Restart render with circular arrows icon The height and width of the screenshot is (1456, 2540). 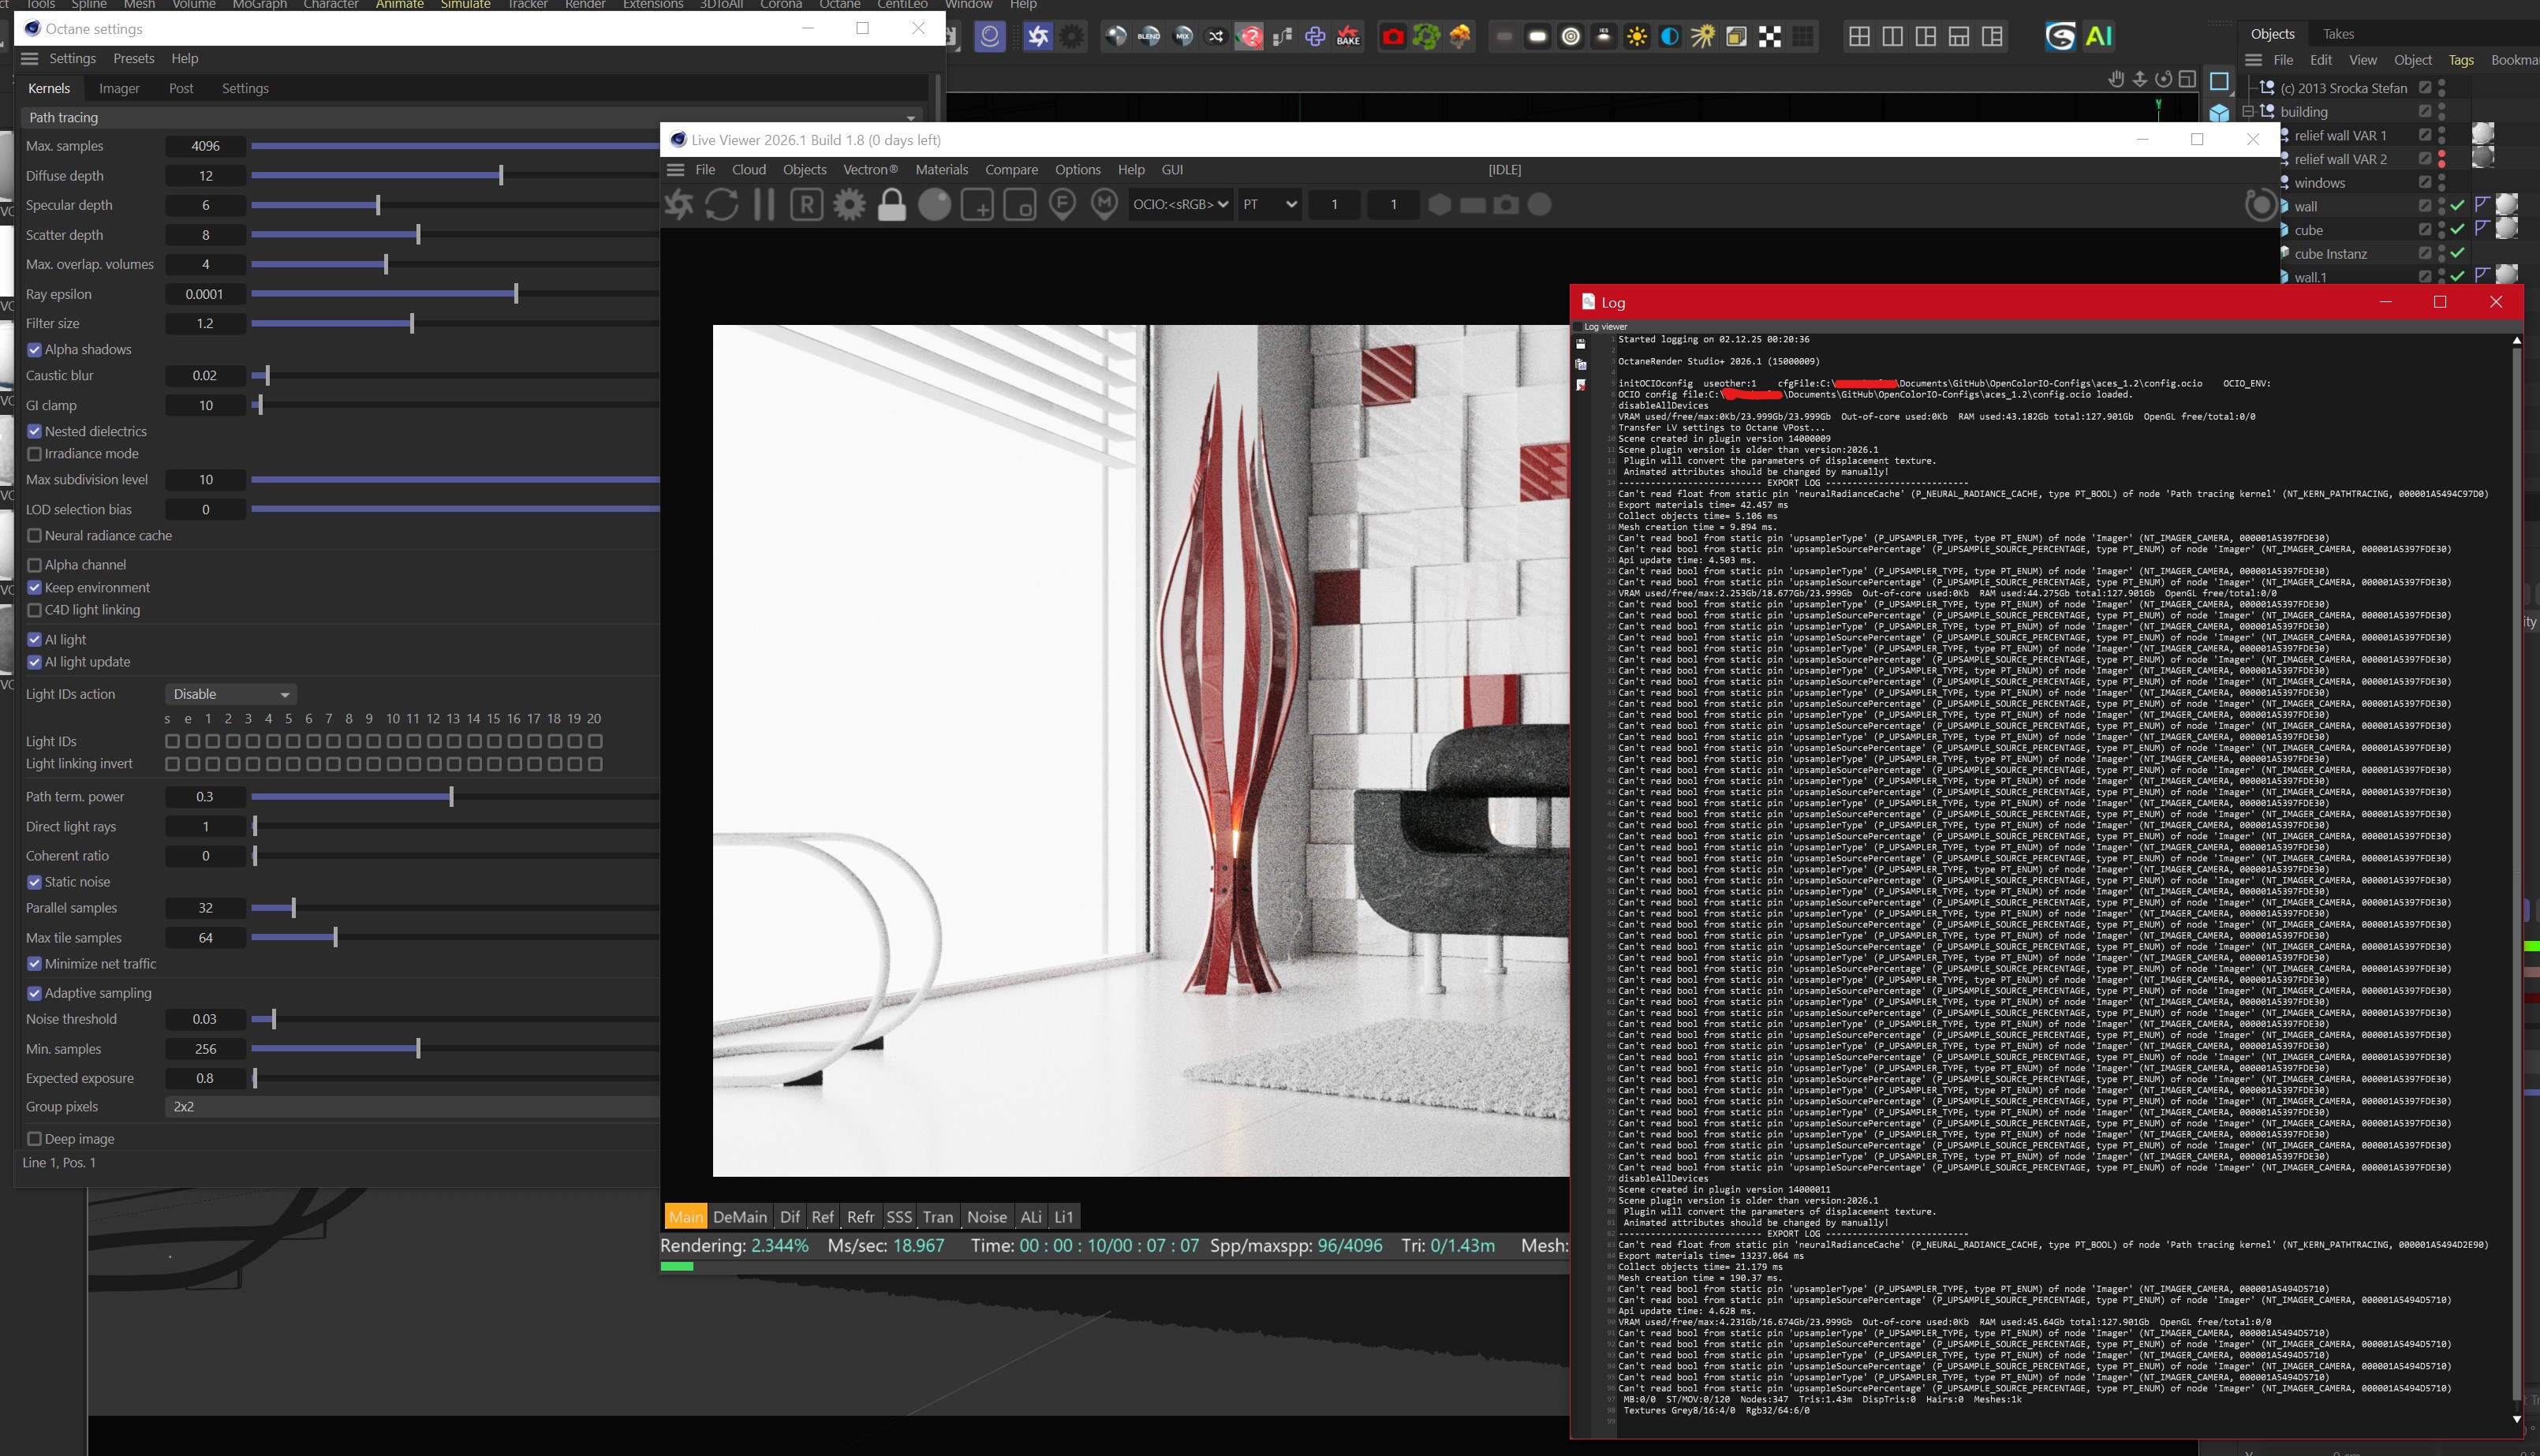pyautogui.click(x=721, y=205)
